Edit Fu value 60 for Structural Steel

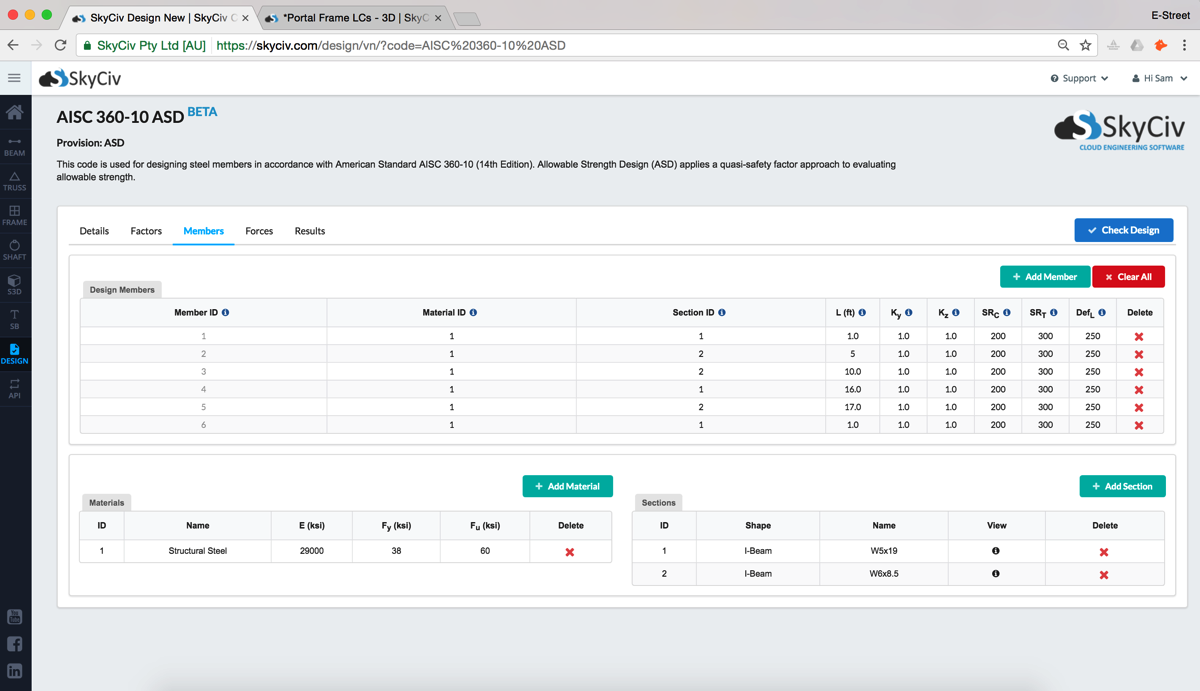(485, 551)
